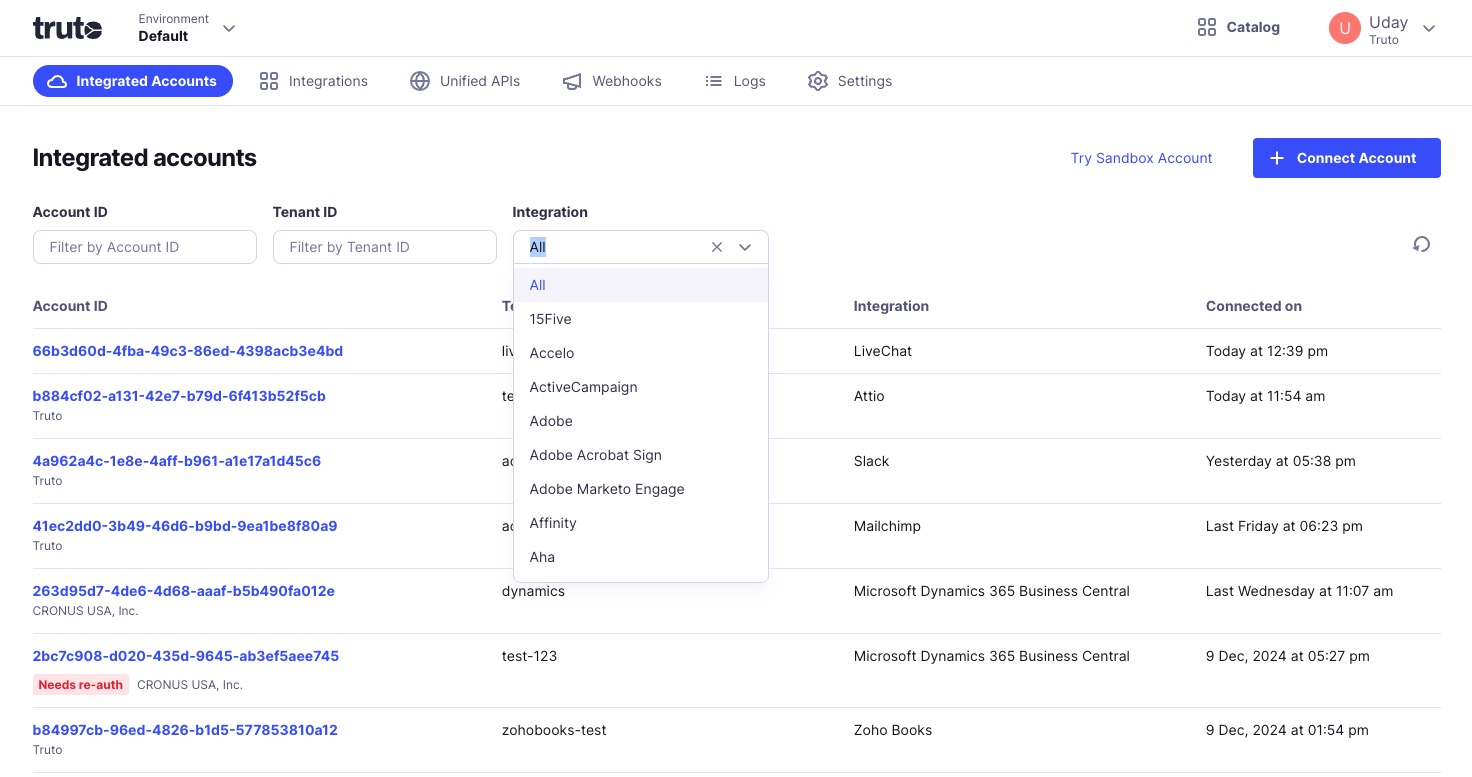The width and height of the screenshot is (1472, 777).
Task: Choose Adobe Acrobat Sign option
Action: pyautogui.click(x=641, y=455)
